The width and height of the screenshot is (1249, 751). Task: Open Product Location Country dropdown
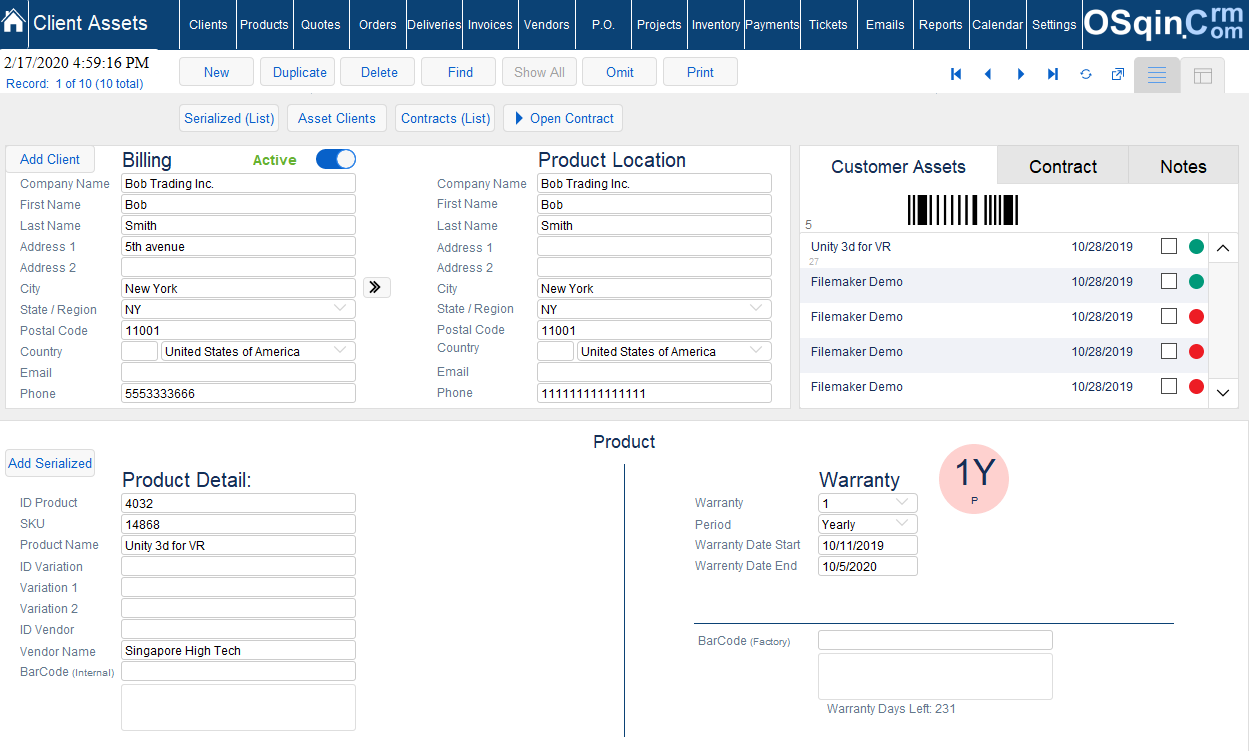[757, 351]
